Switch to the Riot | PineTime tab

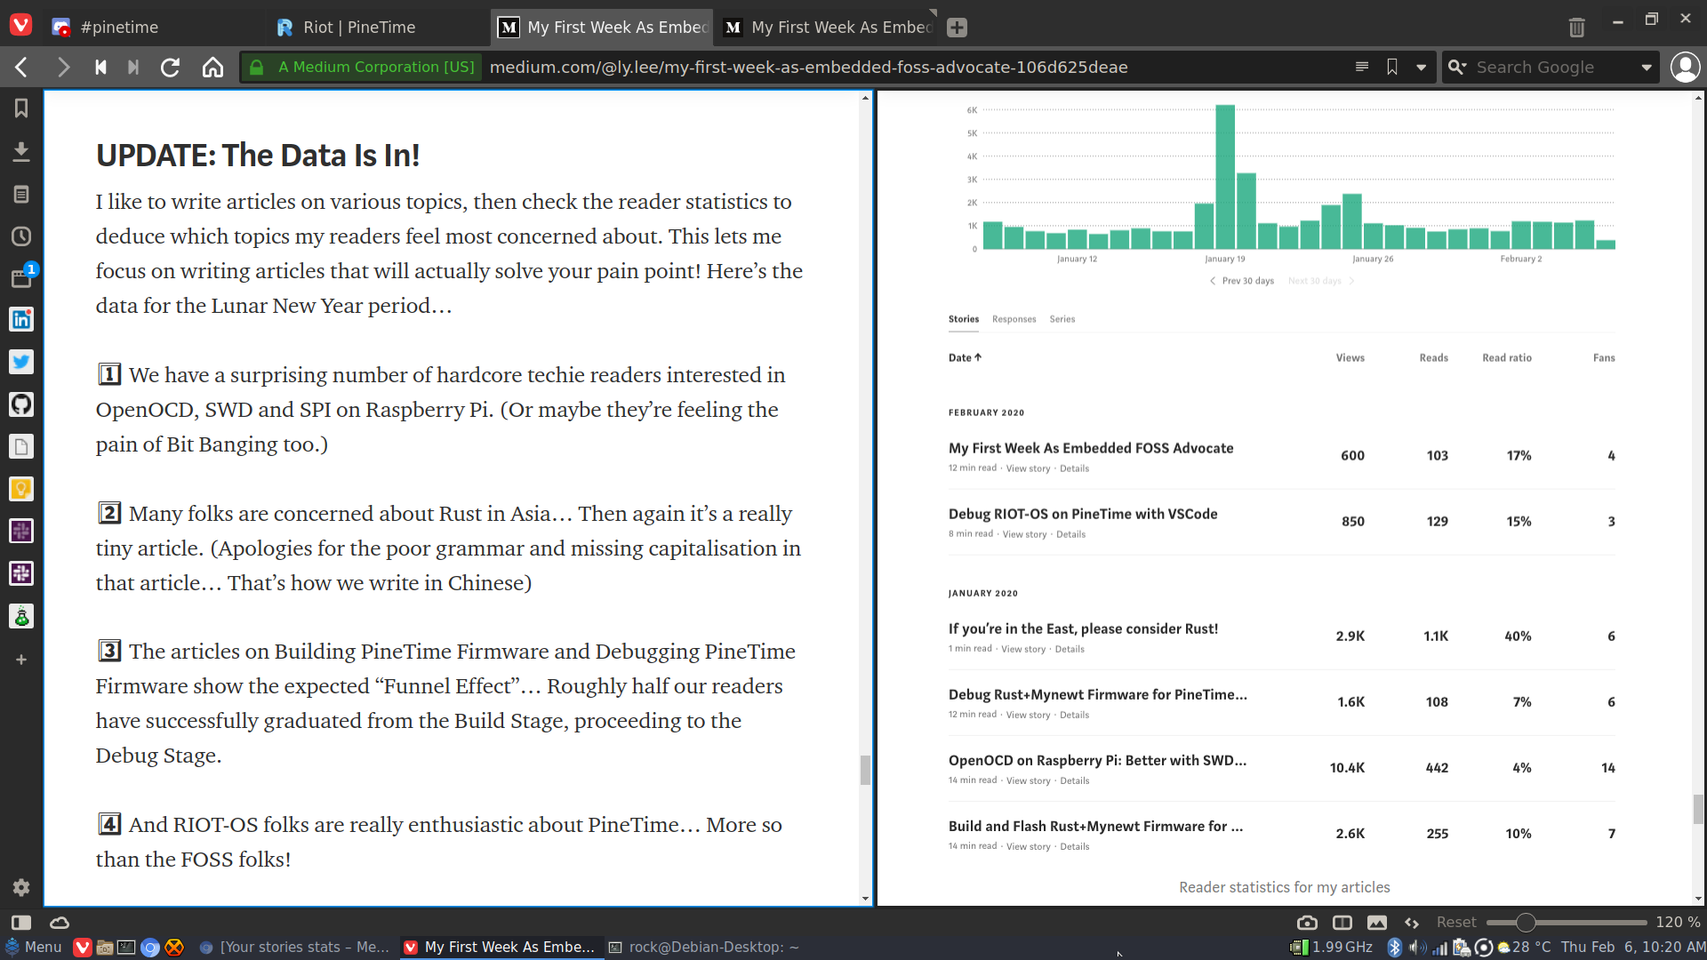(x=358, y=27)
